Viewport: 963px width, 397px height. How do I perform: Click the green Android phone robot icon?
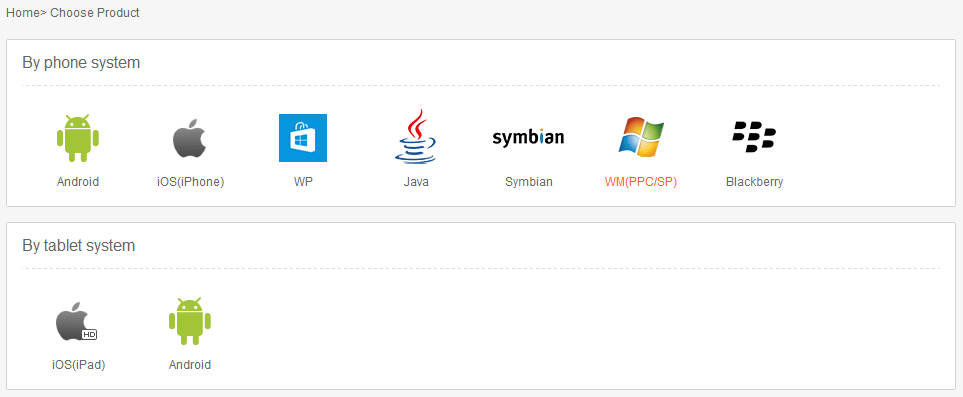click(x=78, y=138)
